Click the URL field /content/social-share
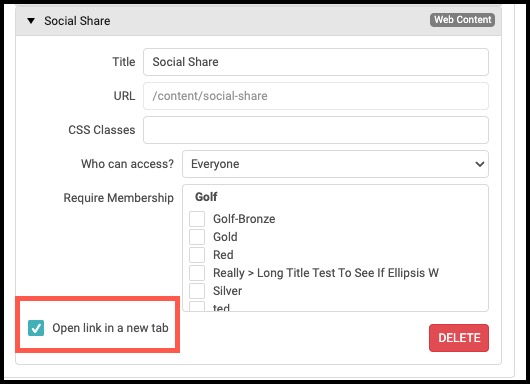This screenshot has width=530, height=384. pos(316,96)
